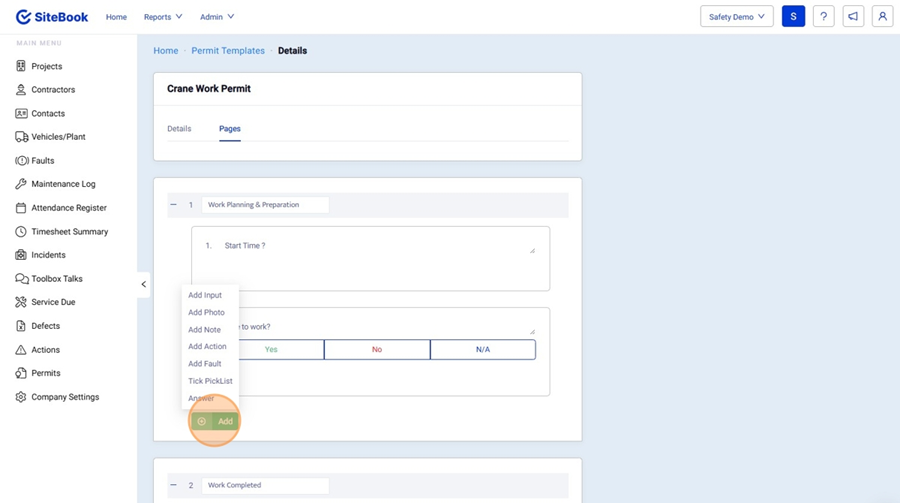
Task: Click the help question mark icon
Action: pos(823,17)
